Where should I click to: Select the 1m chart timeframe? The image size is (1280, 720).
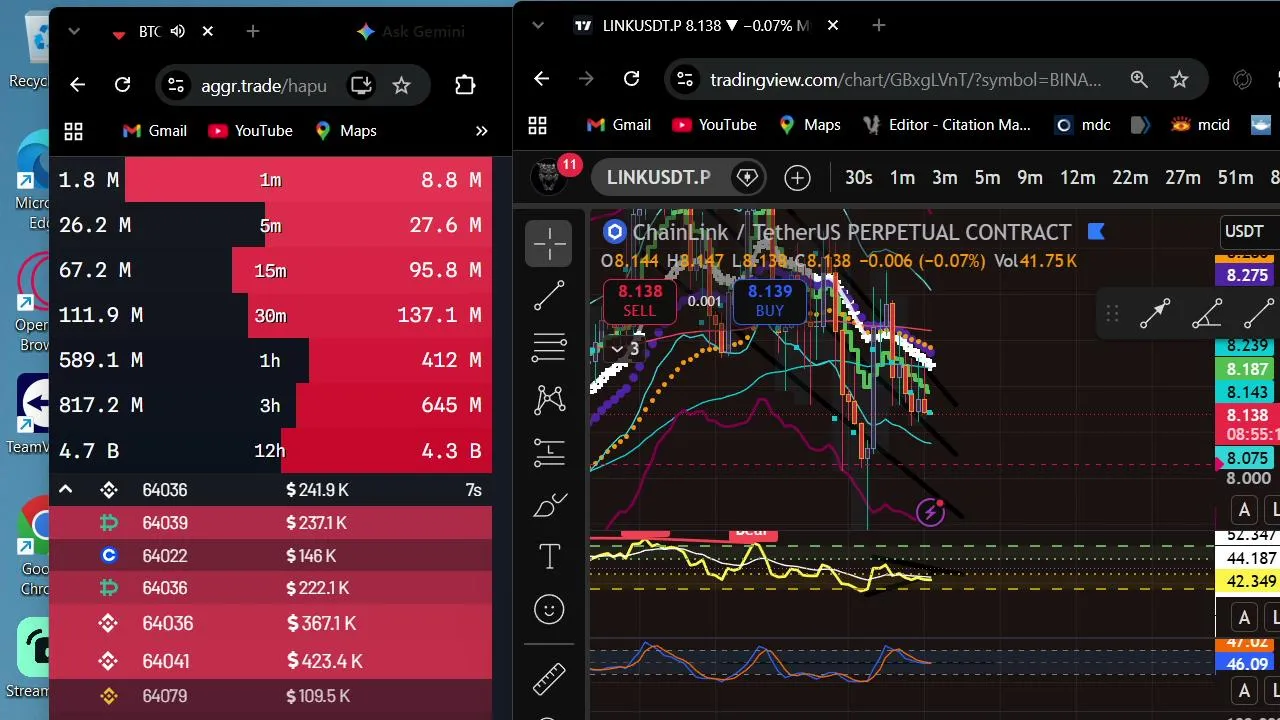pyautogui.click(x=902, y=178)
